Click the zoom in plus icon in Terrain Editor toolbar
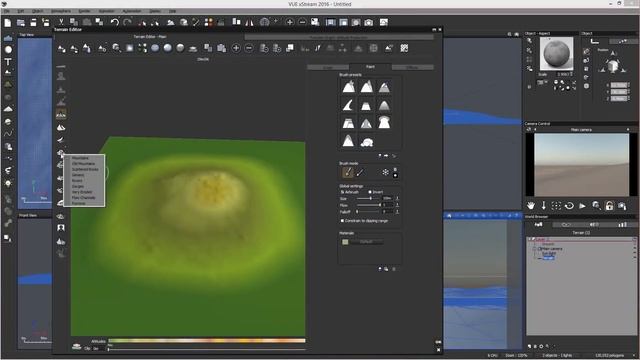The height and width of the screenshot is (360, 640). [x=236, y=48]
